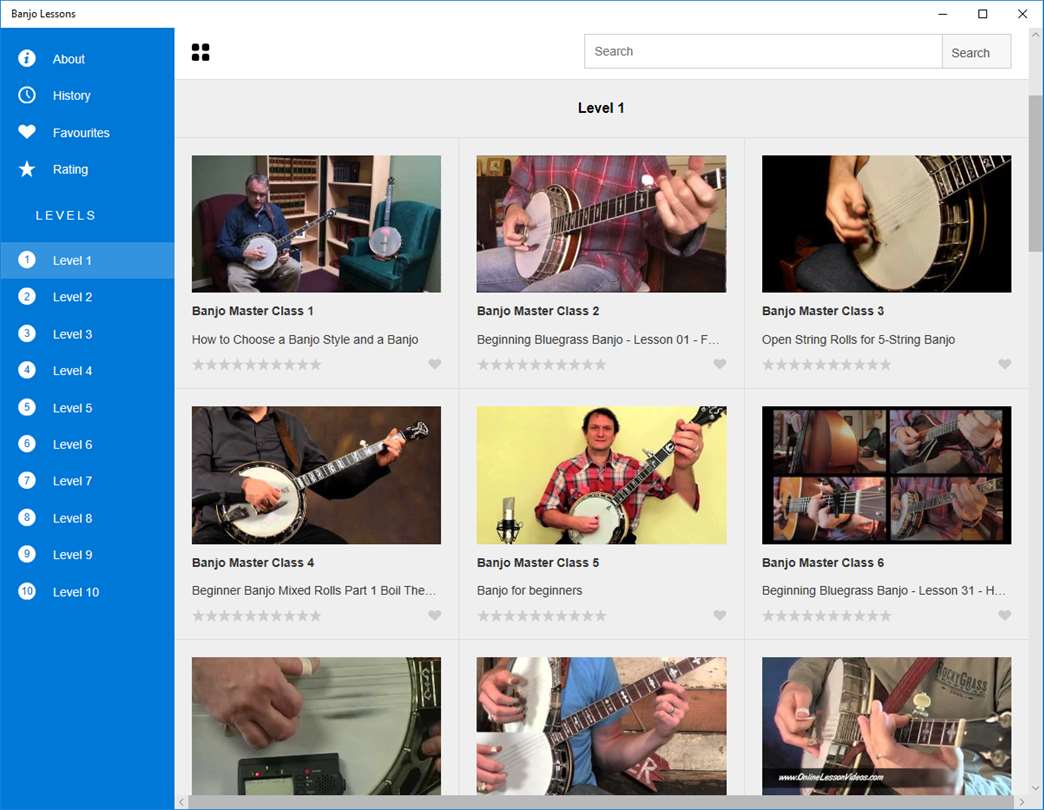This screenshot has width=1044, height=810.
Task: Click the Banjo Master Class 6 title
Action: (x=823, y=562)
